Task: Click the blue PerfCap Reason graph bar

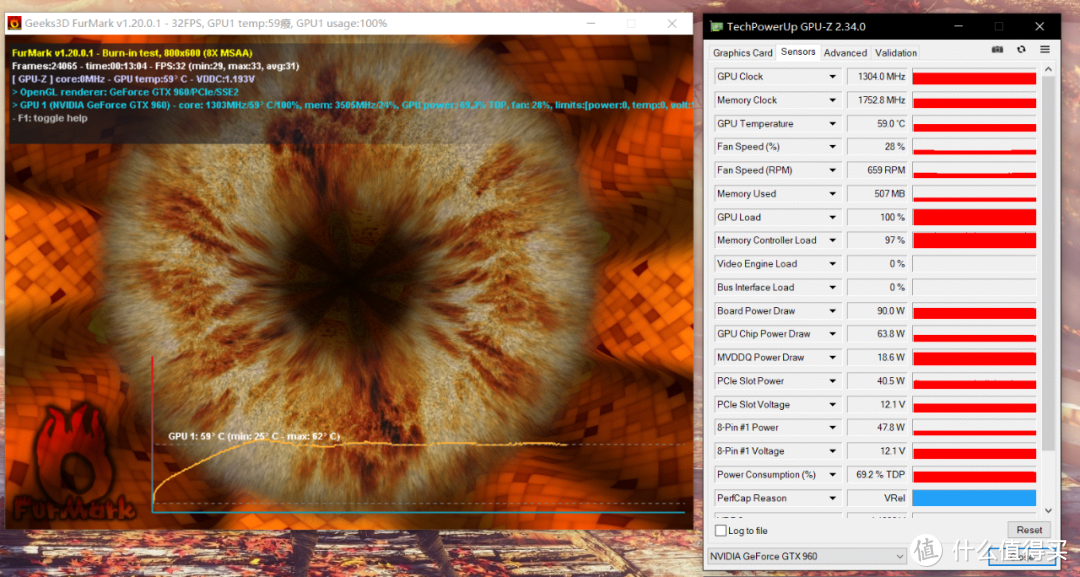Action: (x=974, y=498)
